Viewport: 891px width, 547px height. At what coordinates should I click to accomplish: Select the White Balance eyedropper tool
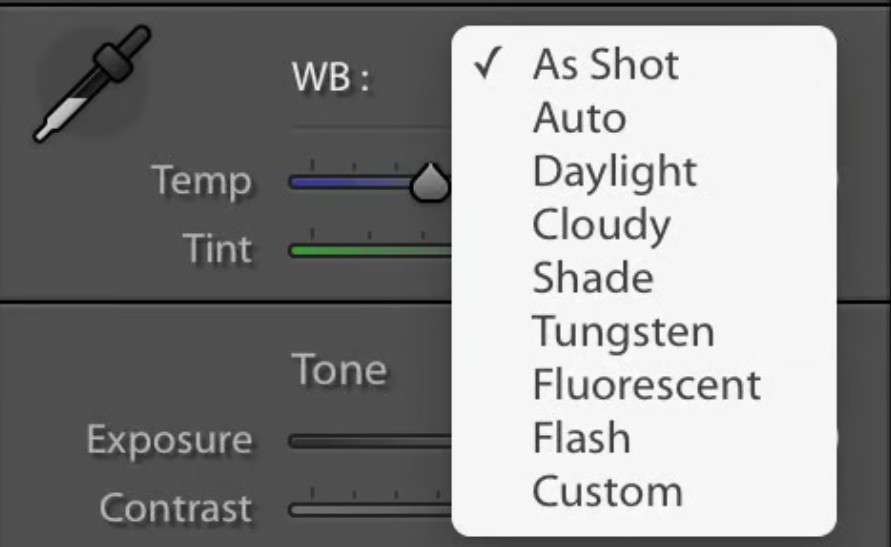pyautogui.click(x=92, y=84)
